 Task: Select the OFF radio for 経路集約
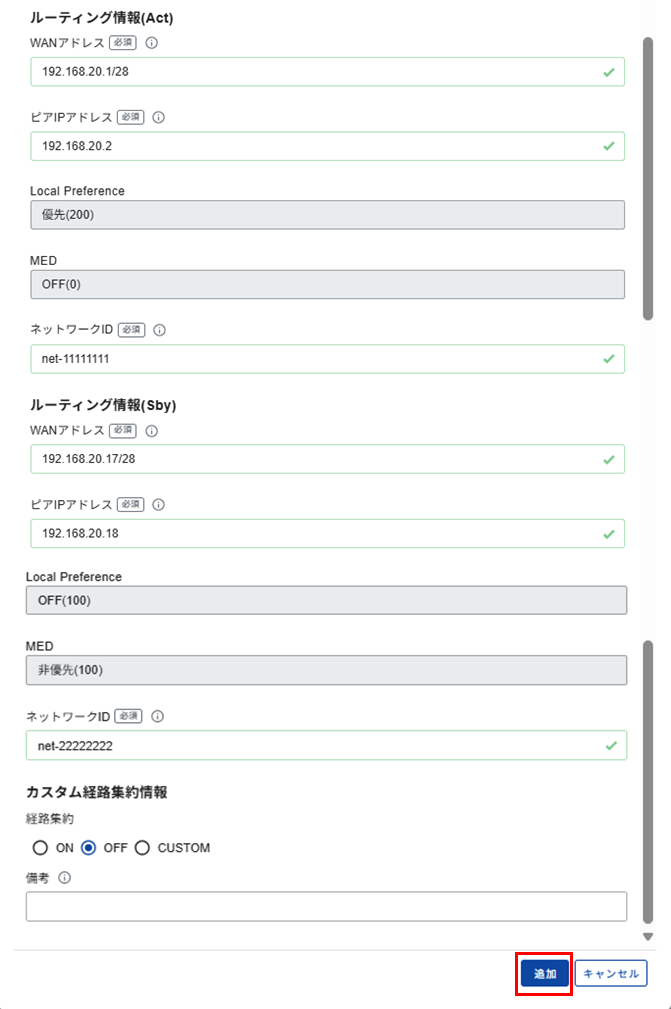89,848
